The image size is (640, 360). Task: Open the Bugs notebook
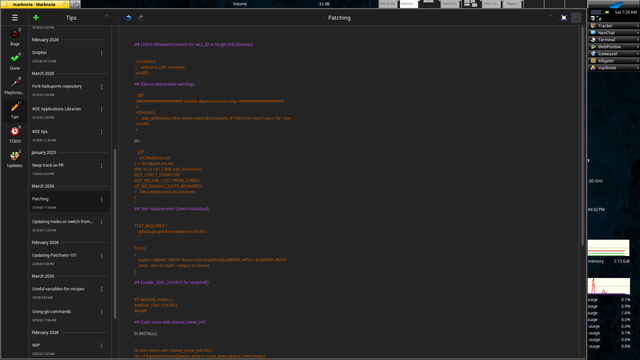(15, 37)
